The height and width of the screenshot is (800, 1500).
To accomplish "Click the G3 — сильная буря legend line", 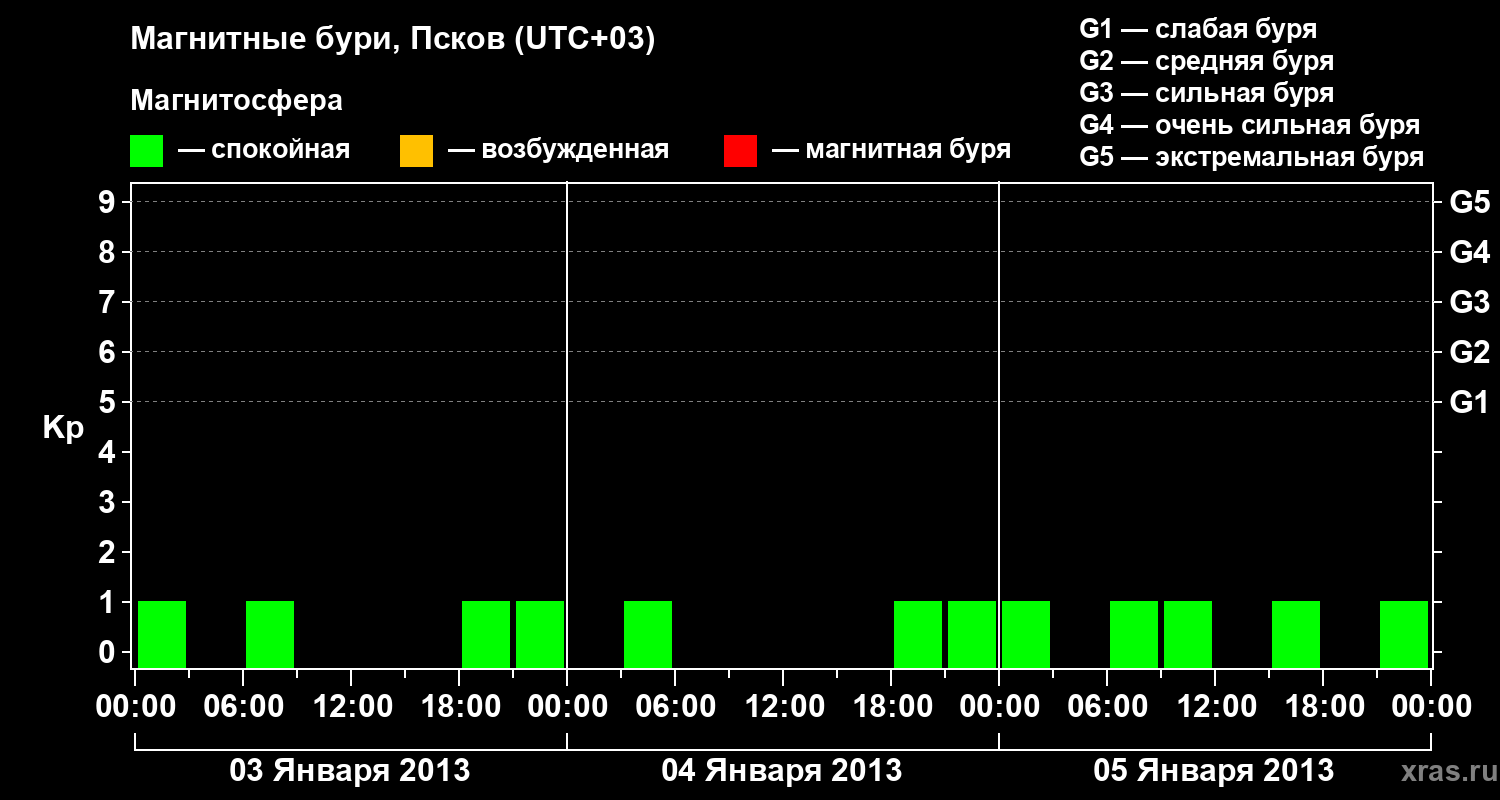I will tap(1206, 93).
